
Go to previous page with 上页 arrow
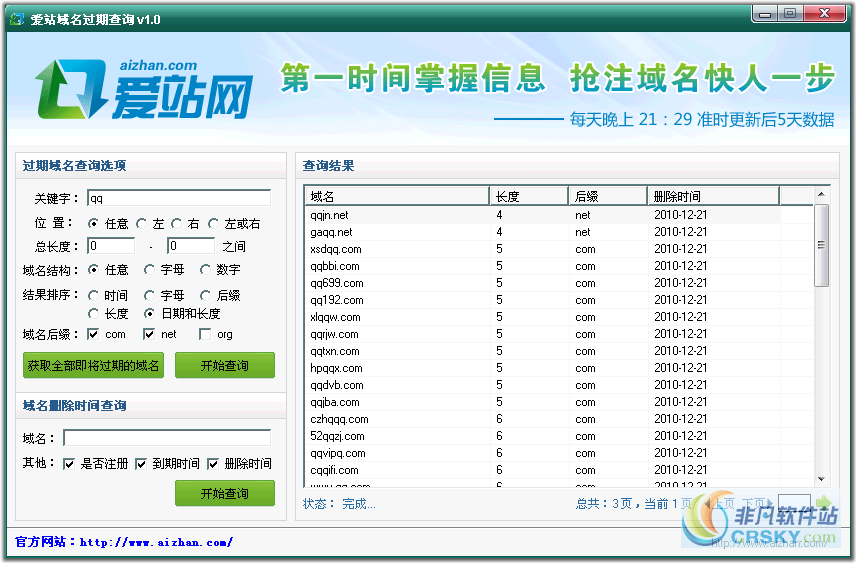pyautogui.click(x=719, y=503)
